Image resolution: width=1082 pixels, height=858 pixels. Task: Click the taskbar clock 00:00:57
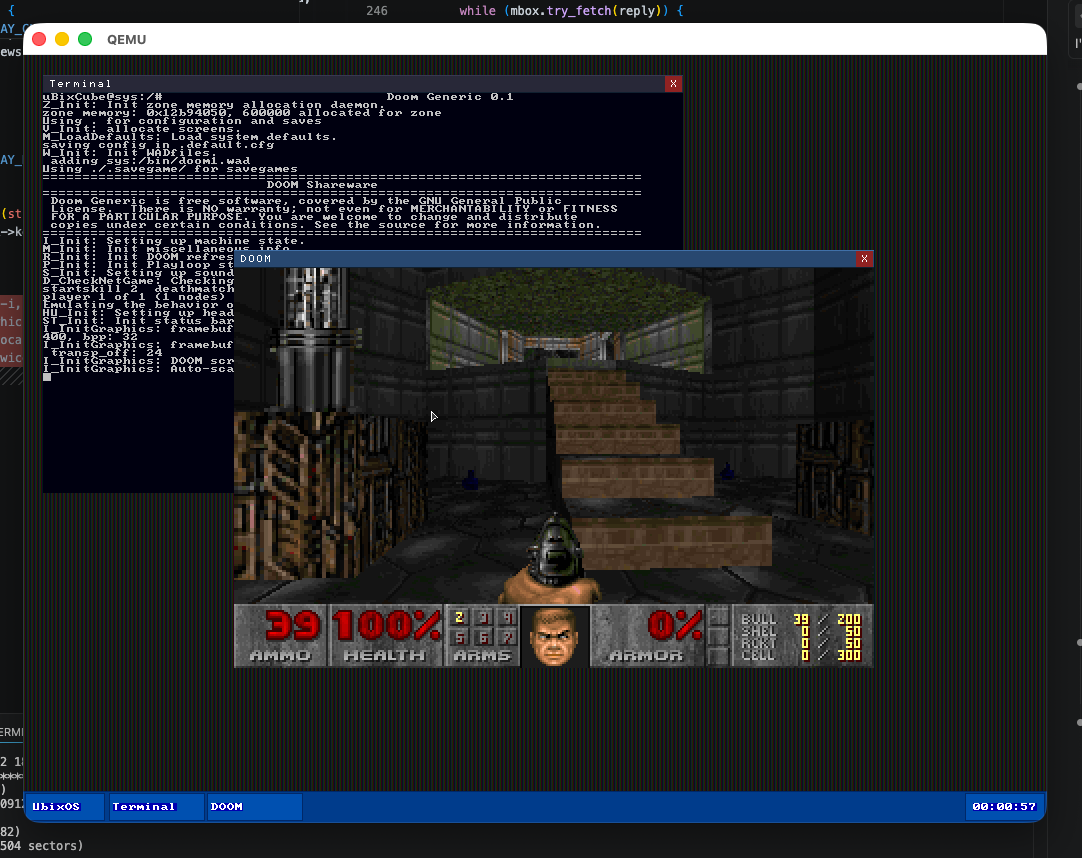point(1004,806)
